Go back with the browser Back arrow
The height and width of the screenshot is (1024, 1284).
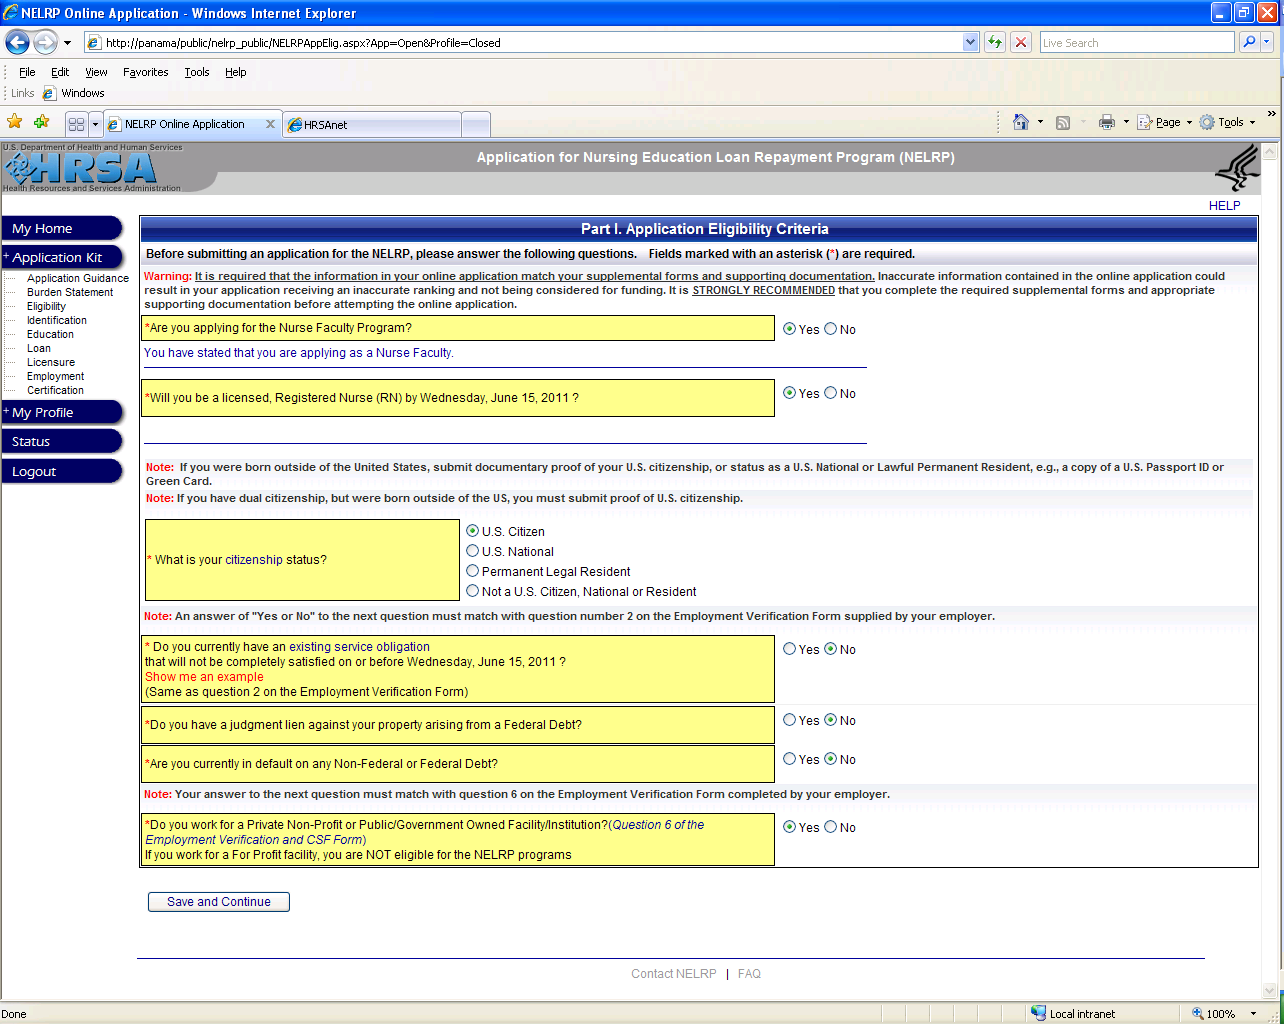pyautogui.click(x=17, y=42)
